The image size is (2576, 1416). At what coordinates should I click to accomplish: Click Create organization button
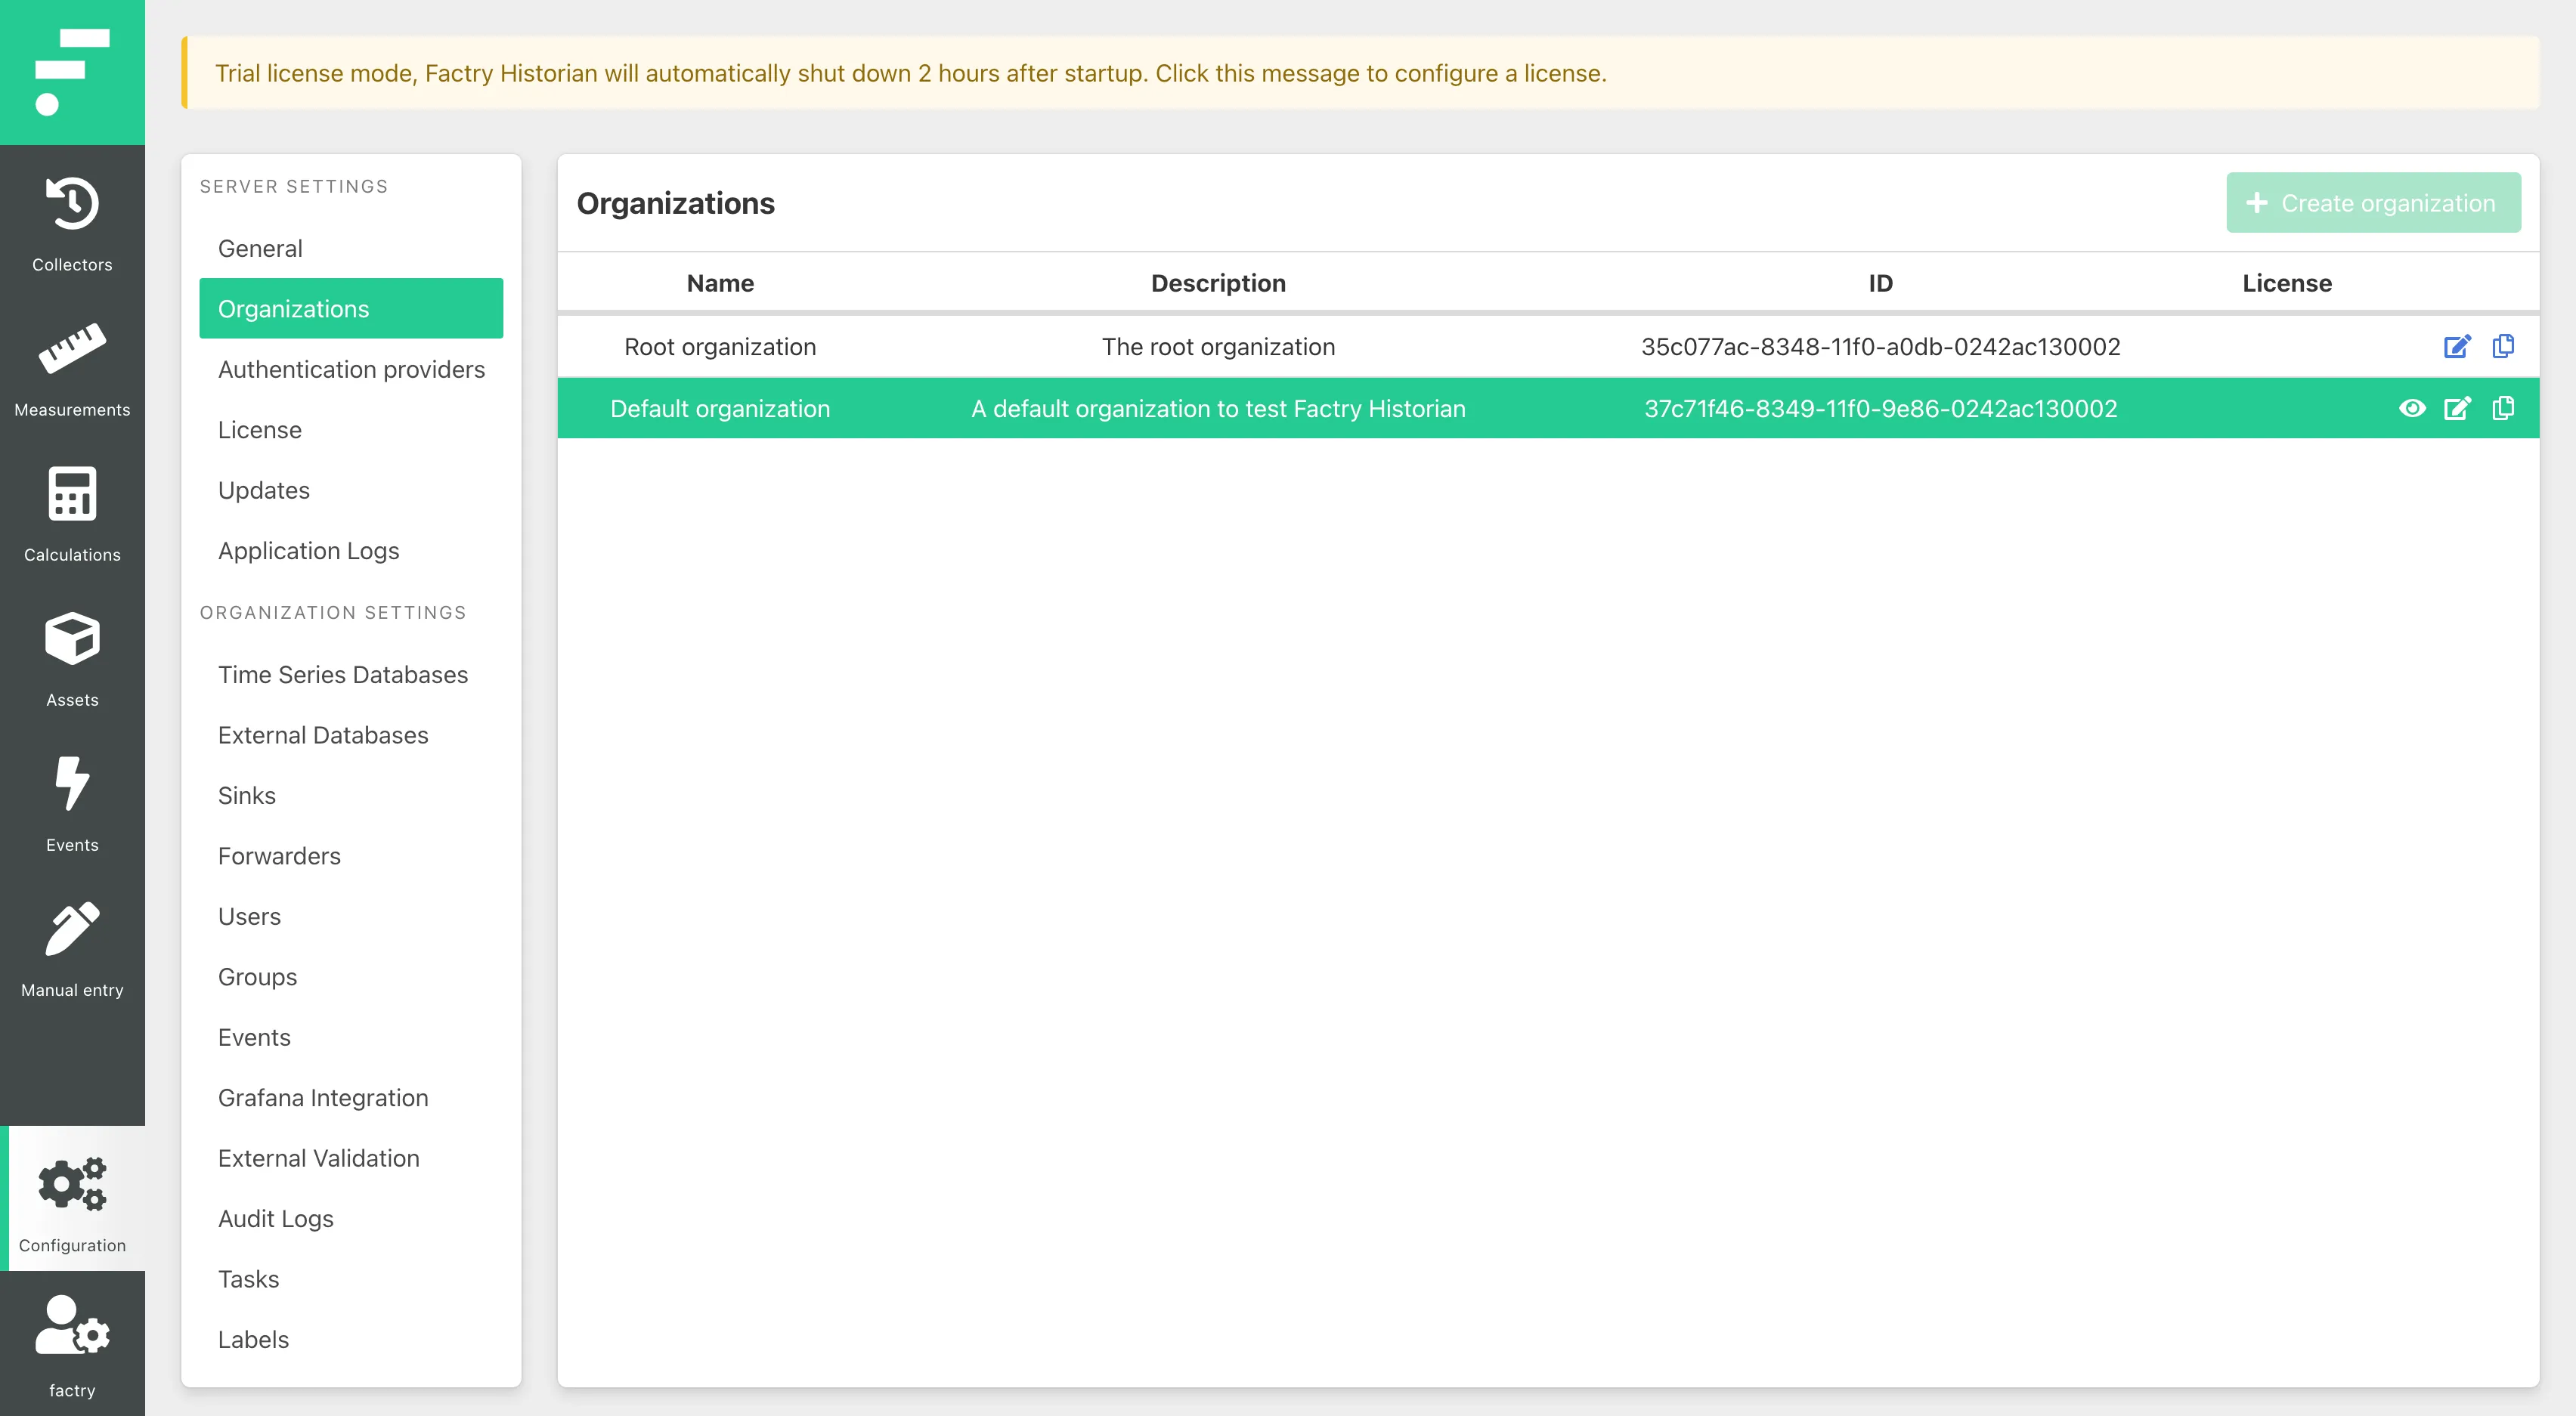[x=2373, y=203]
